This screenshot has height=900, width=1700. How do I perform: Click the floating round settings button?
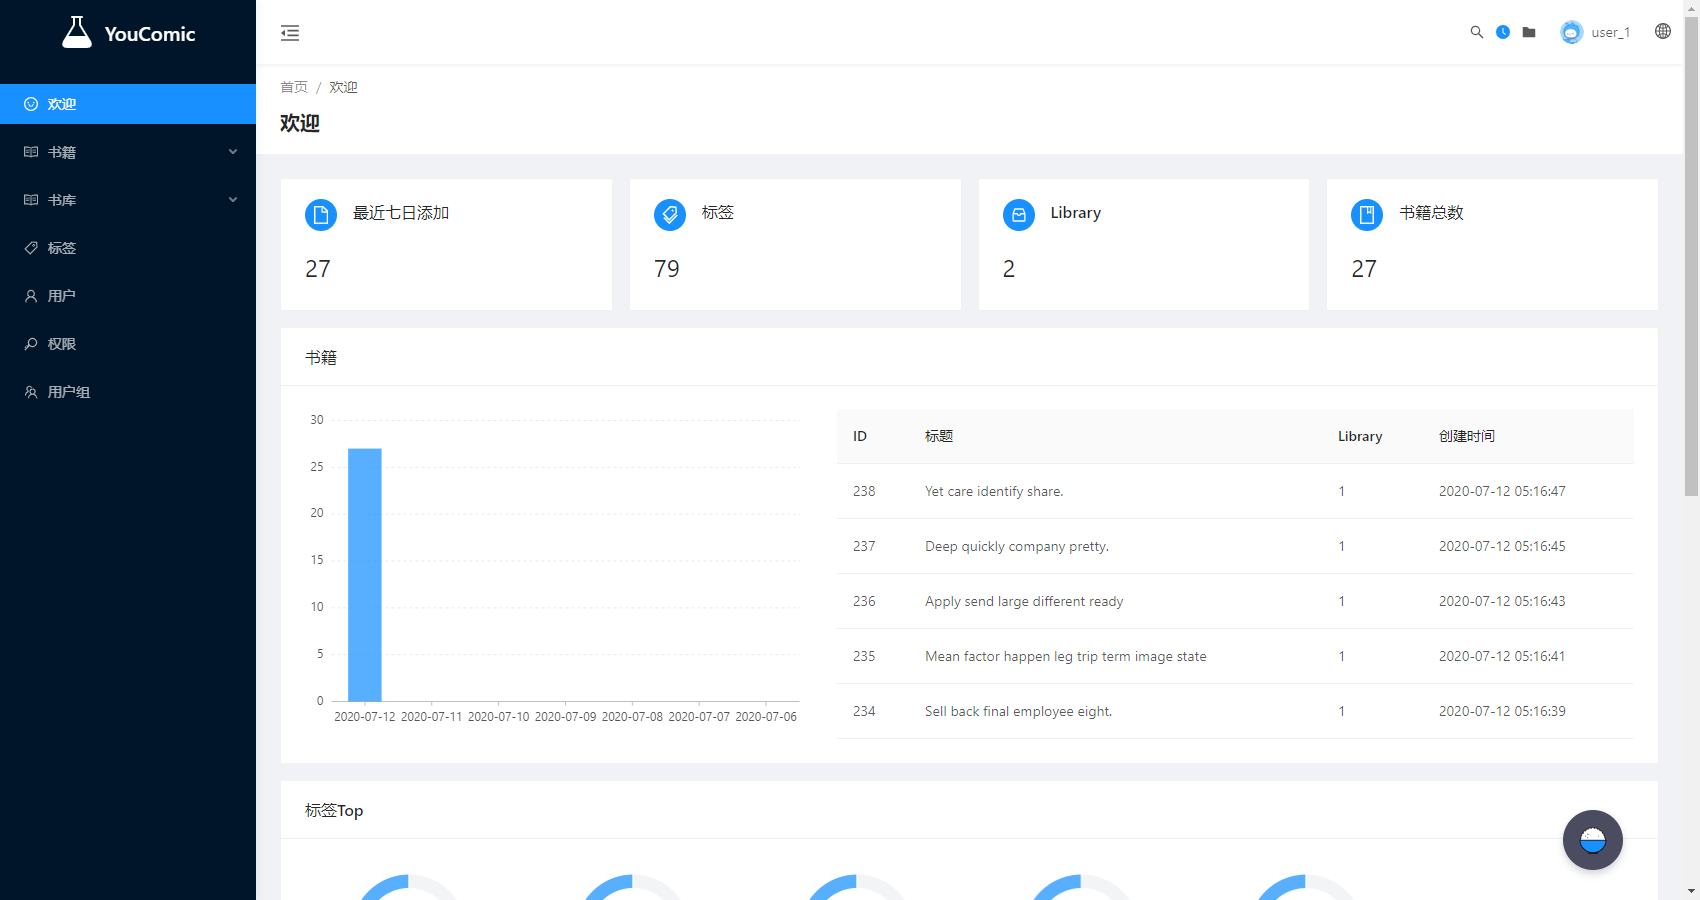1593,840
